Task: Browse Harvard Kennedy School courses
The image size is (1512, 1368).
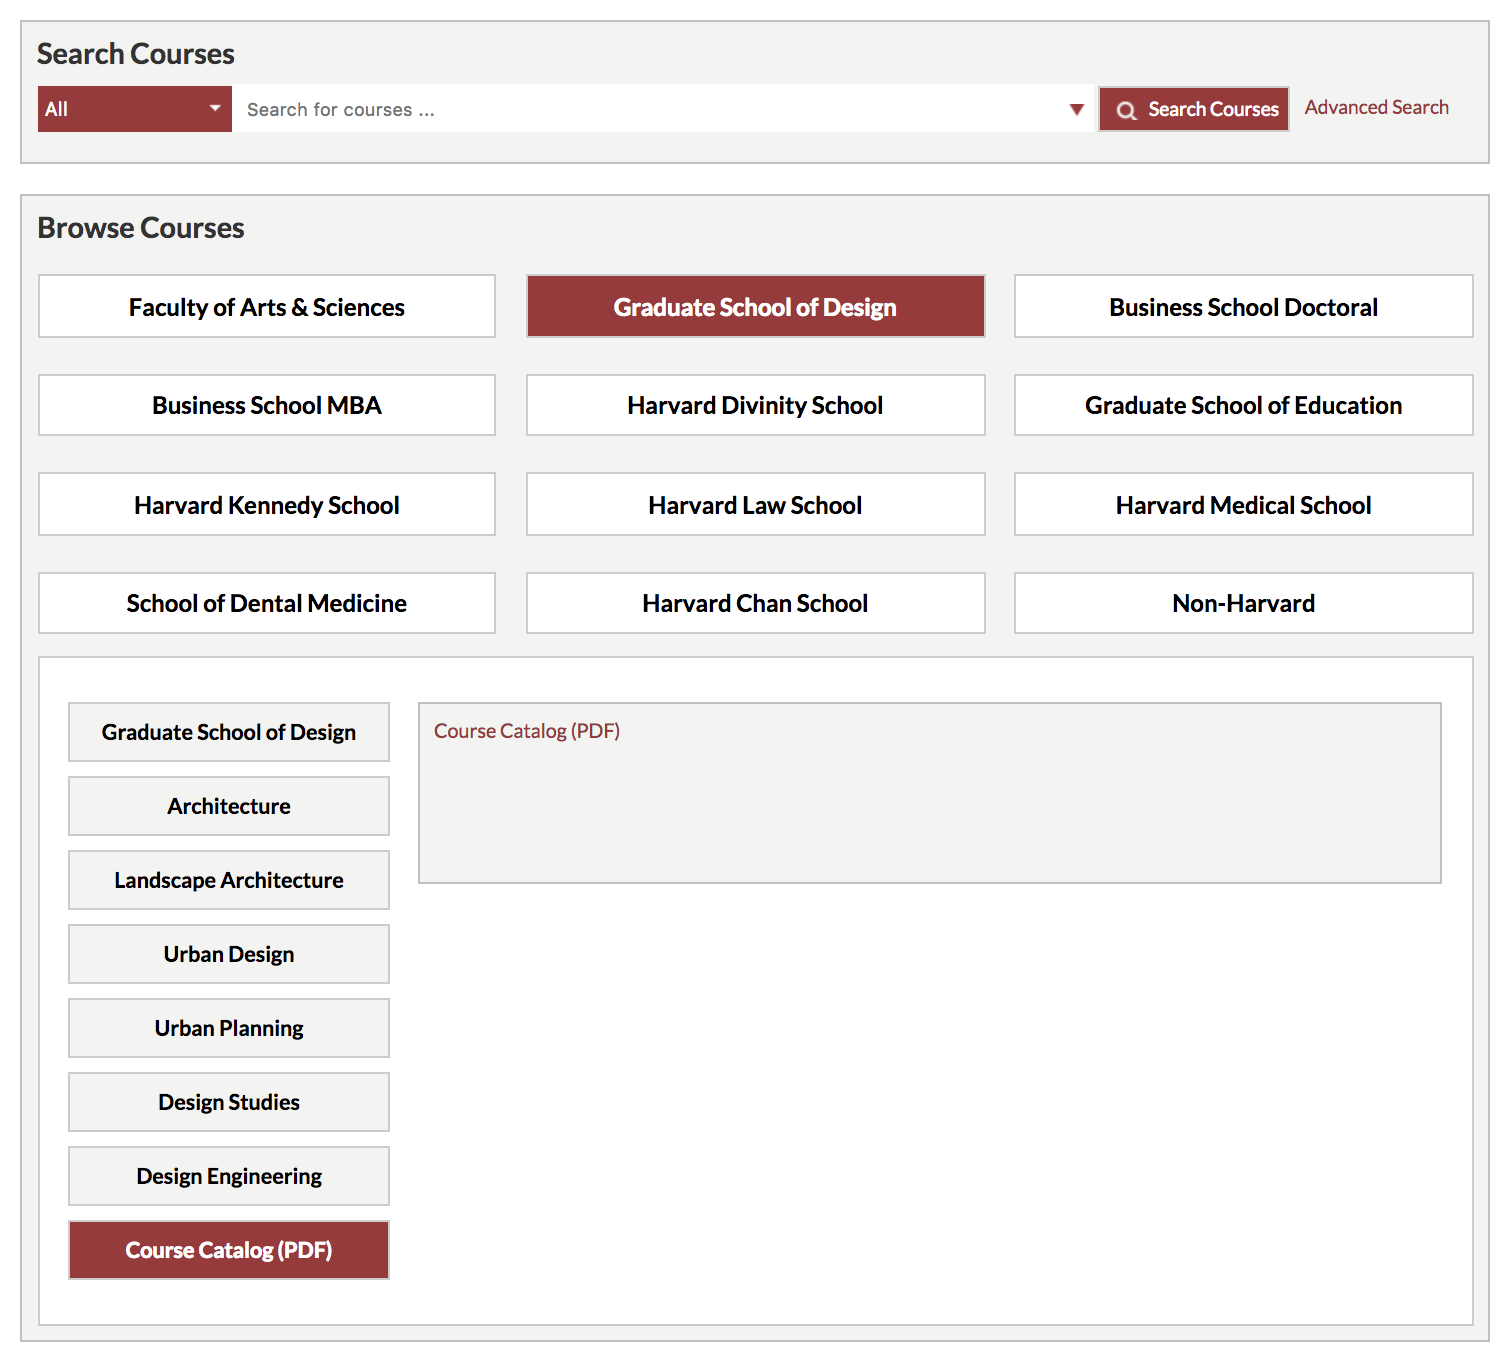Action: [267, 505]
